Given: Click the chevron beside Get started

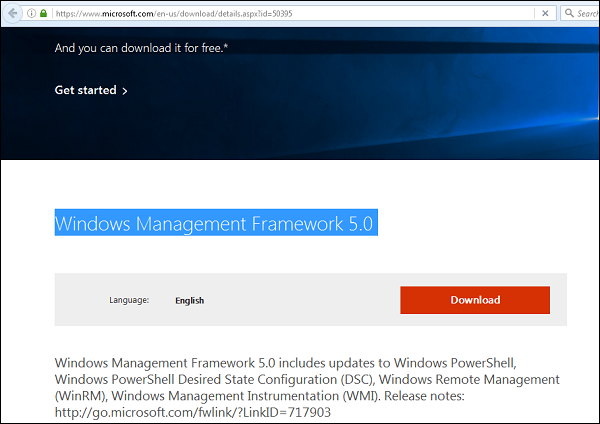Looking at the screenshot, I should [124, 91].
